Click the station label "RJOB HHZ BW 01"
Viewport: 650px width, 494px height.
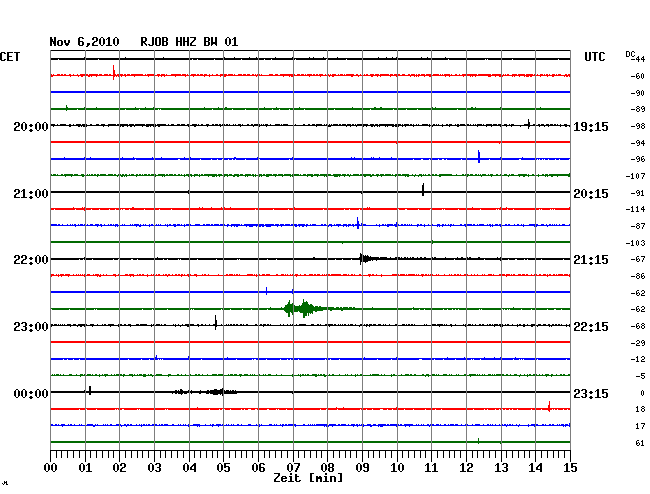point(189,42)
